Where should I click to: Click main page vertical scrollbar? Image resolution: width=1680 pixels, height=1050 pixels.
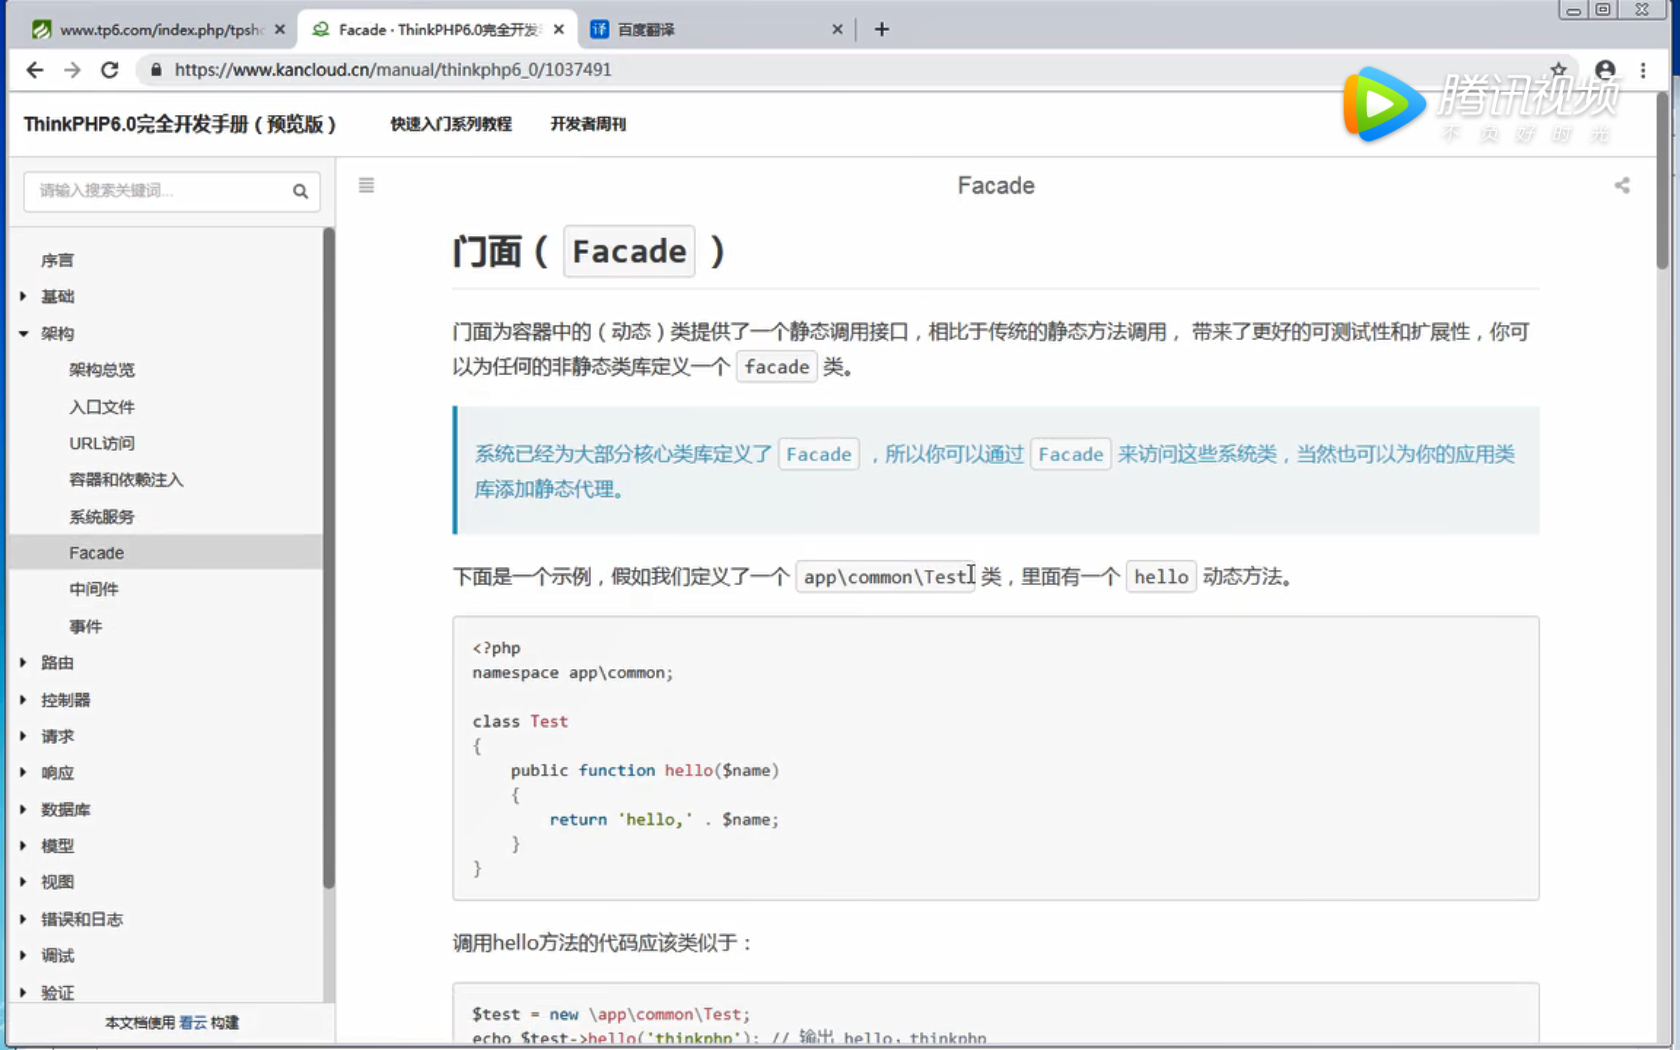click(x=1662, y=180)
